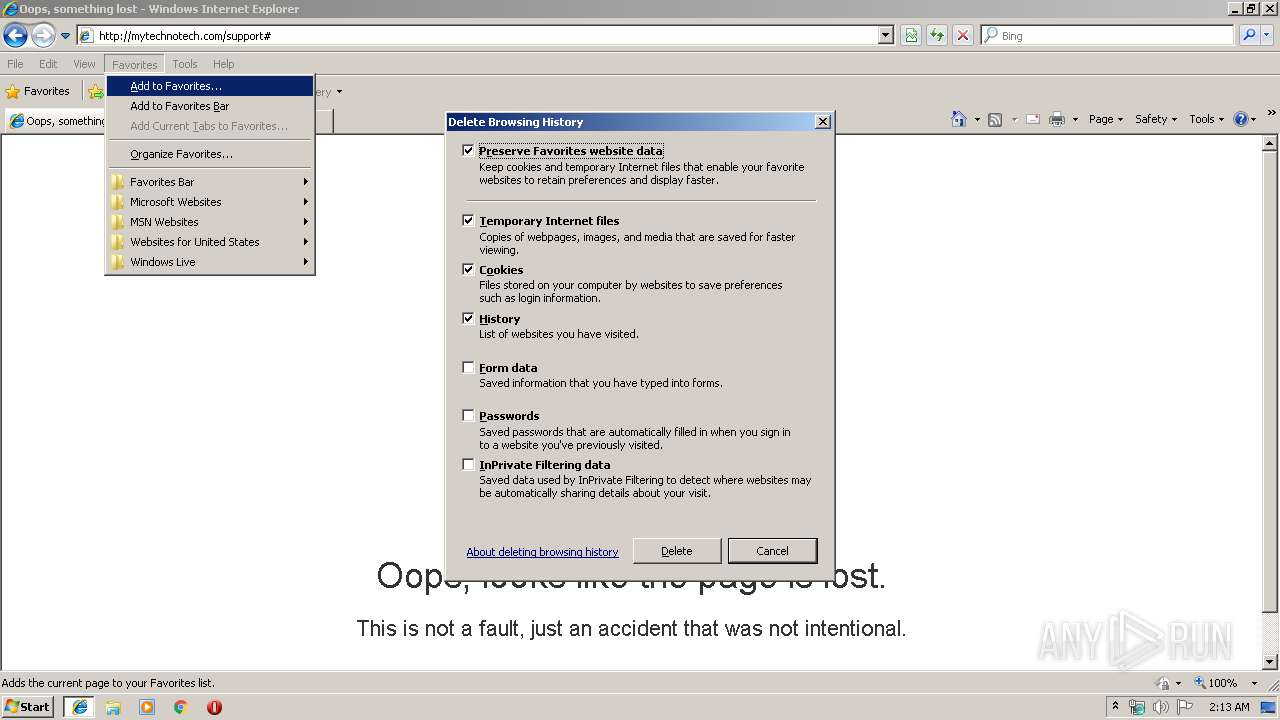The width and height of the screenshot is (1280, 720).
Task: Click the volume speaker tray icon
Action: coord(1160,707)
